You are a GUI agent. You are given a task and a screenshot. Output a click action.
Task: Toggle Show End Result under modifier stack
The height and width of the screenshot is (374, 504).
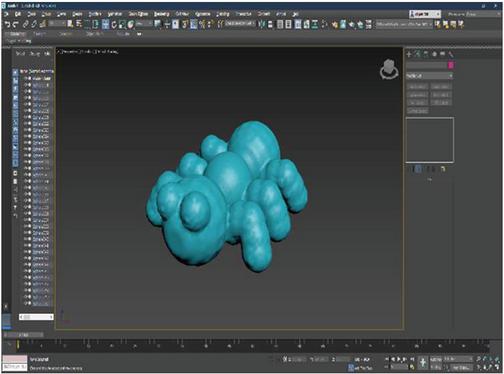pyautogui.click(x=419, y=169)
